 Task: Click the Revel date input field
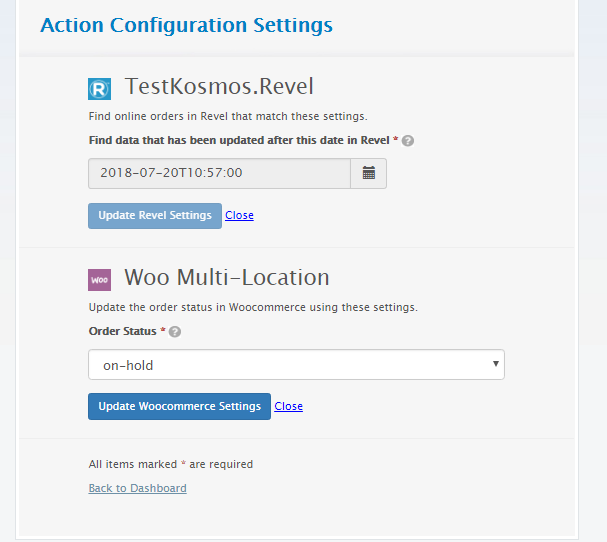[x=219, y=173]
